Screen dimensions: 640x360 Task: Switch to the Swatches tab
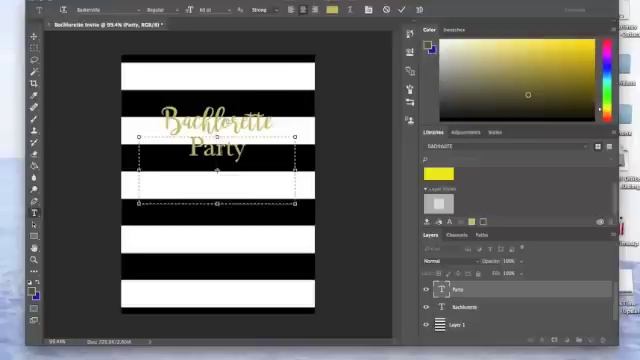click(454, 30)
